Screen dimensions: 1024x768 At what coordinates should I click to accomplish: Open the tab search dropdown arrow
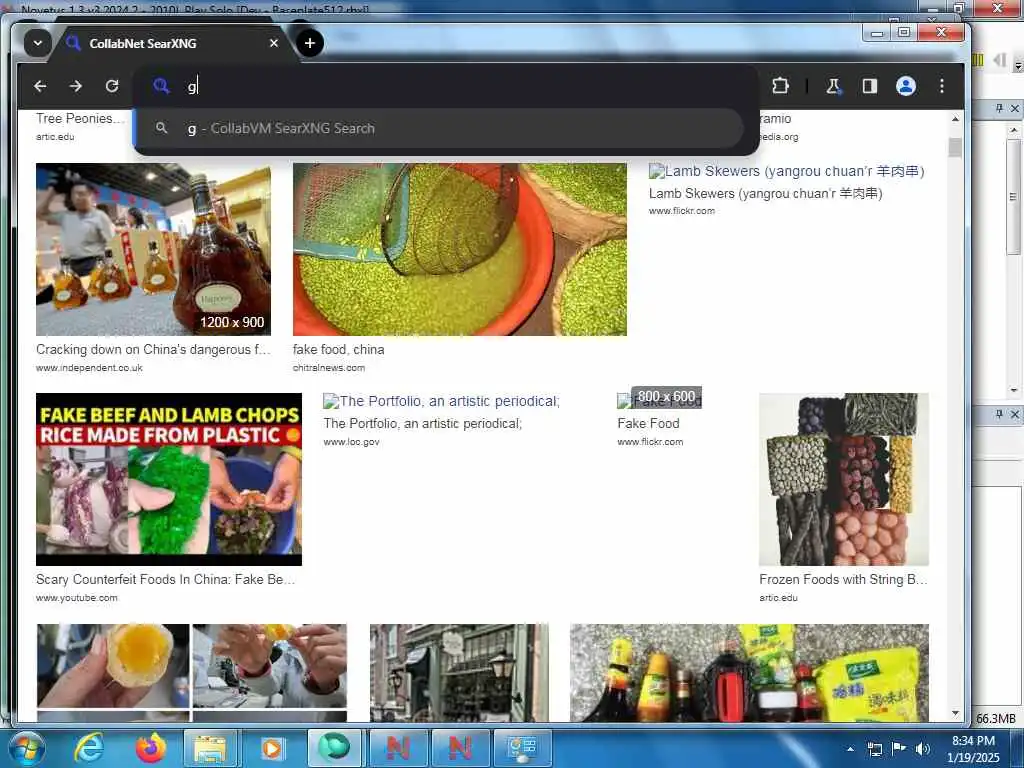point(38,43)
